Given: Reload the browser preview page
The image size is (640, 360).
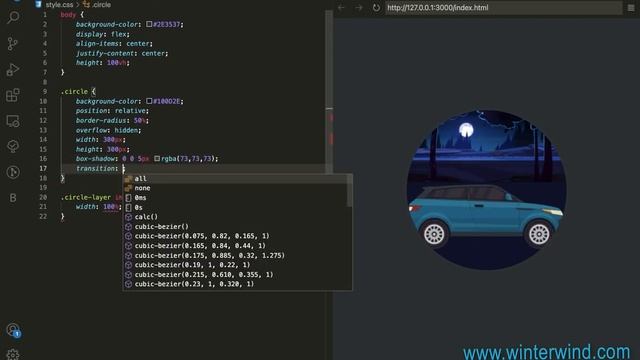Looking at the screenshot, I should 376,7.
